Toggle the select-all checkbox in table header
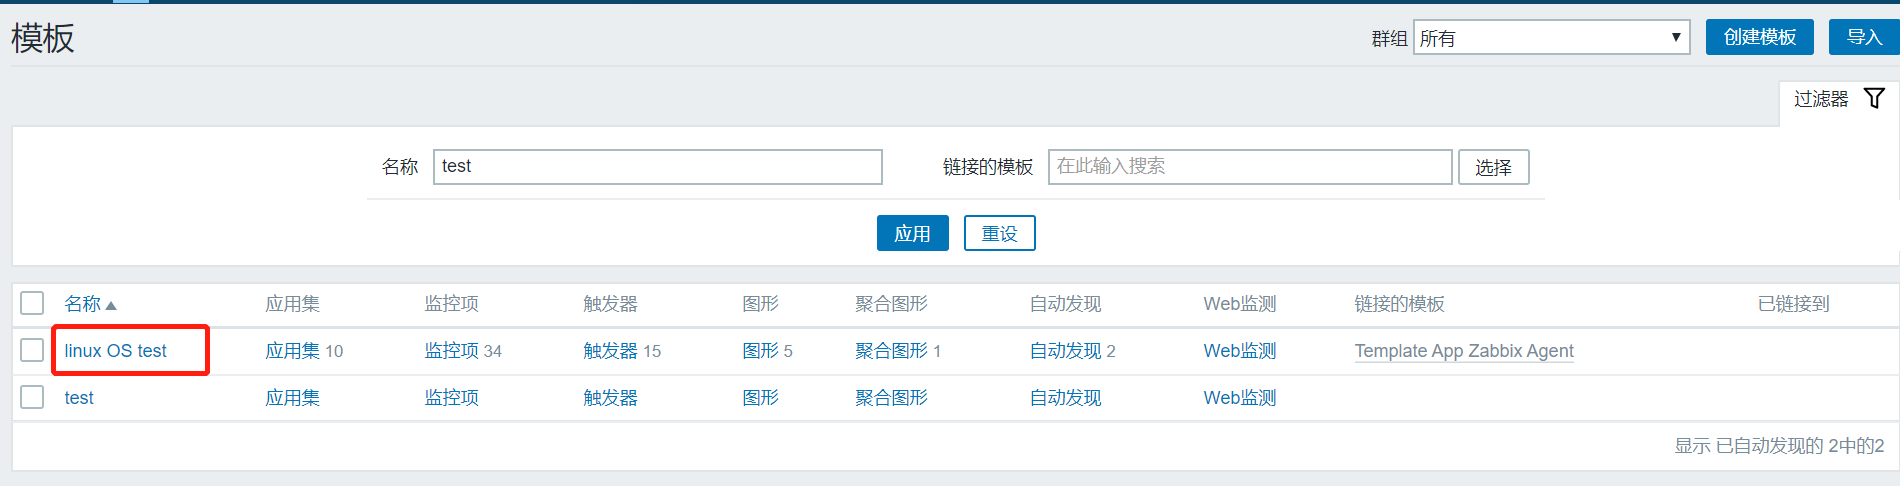Image resolution: width=1900 pixels, height=486 pixels. point(32,303)
